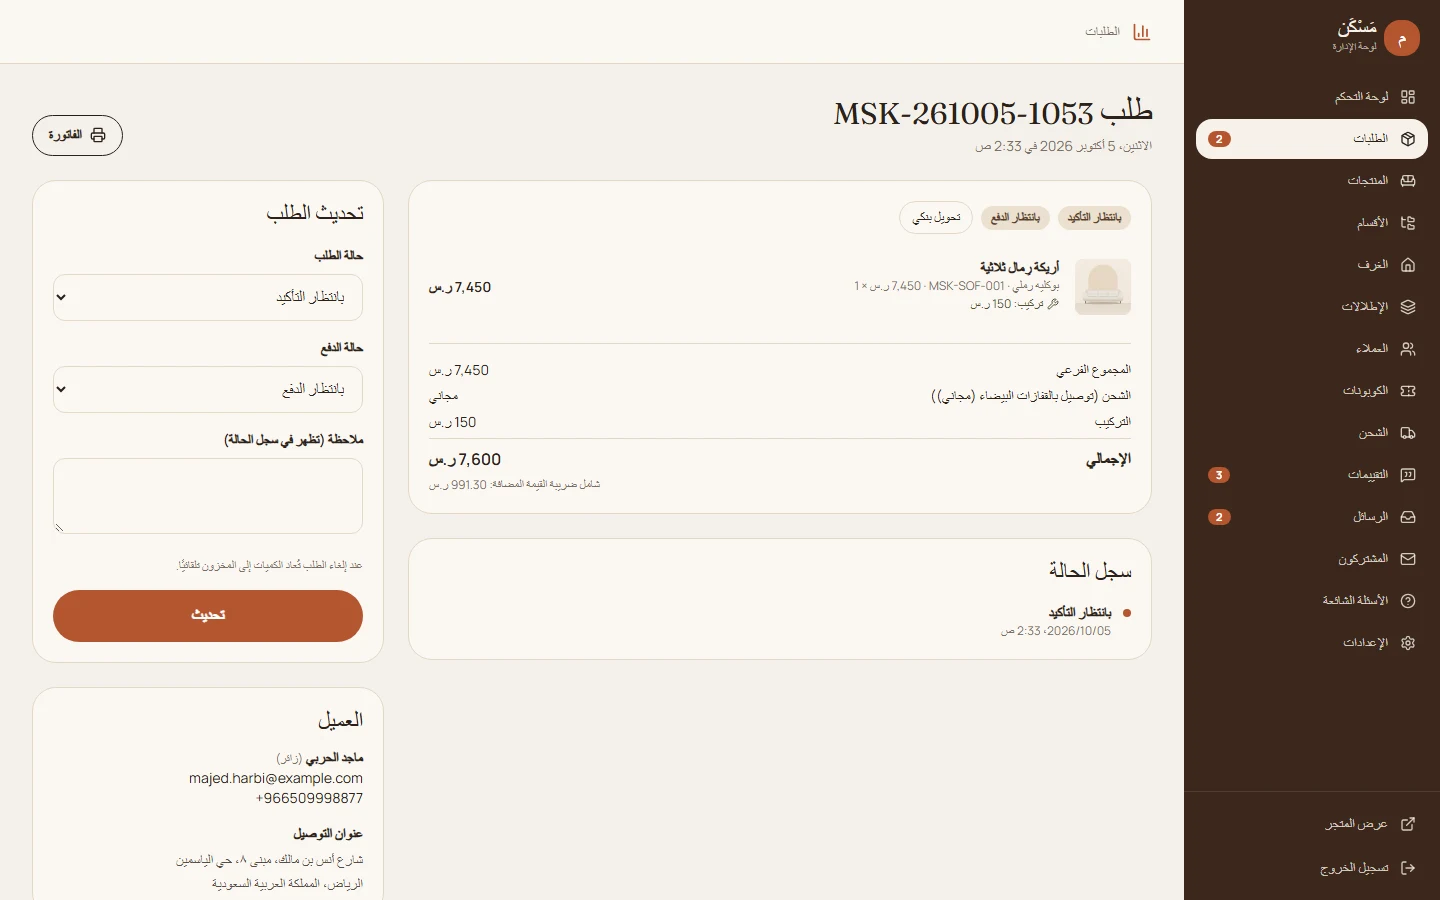This screenshot has width=1440, height=900.
Task: Click the الغرف home icon
Action: [1408, 265]
